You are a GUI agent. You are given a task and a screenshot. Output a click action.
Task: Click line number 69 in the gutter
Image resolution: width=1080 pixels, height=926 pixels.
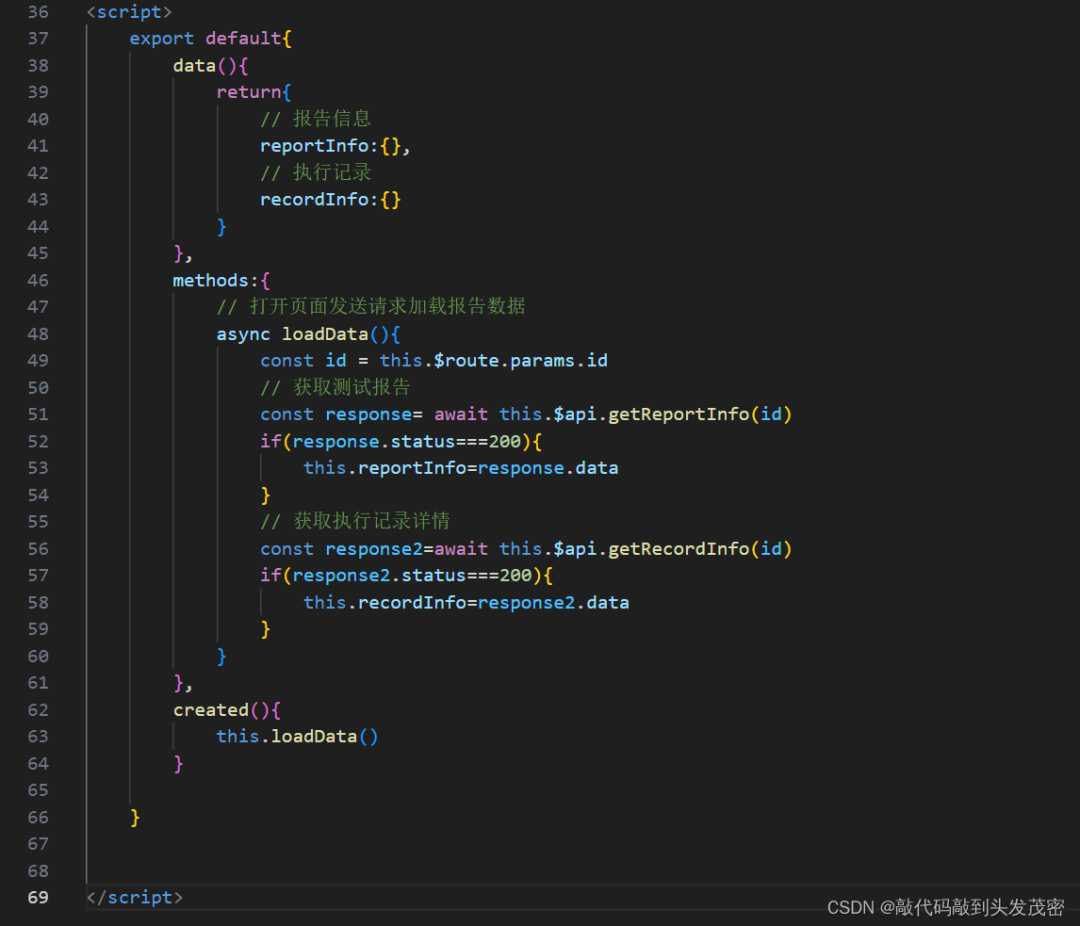click(x=38, y=897)
